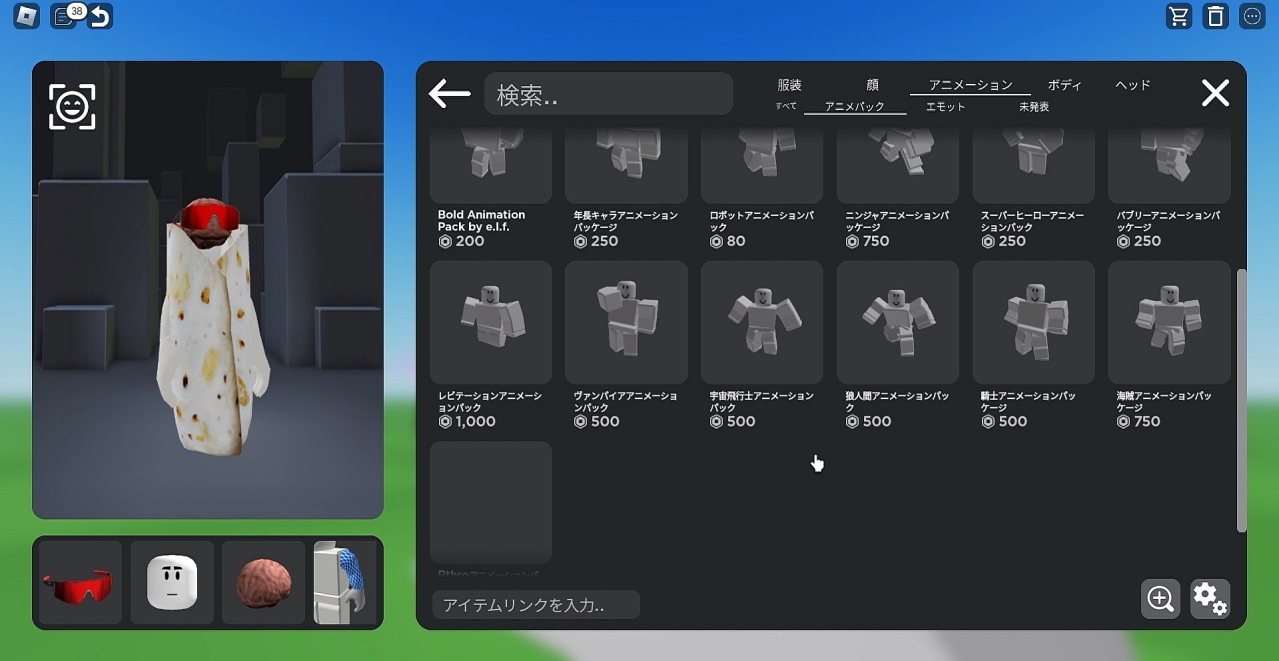Select the brain accessory item

(x=264, y=583)
